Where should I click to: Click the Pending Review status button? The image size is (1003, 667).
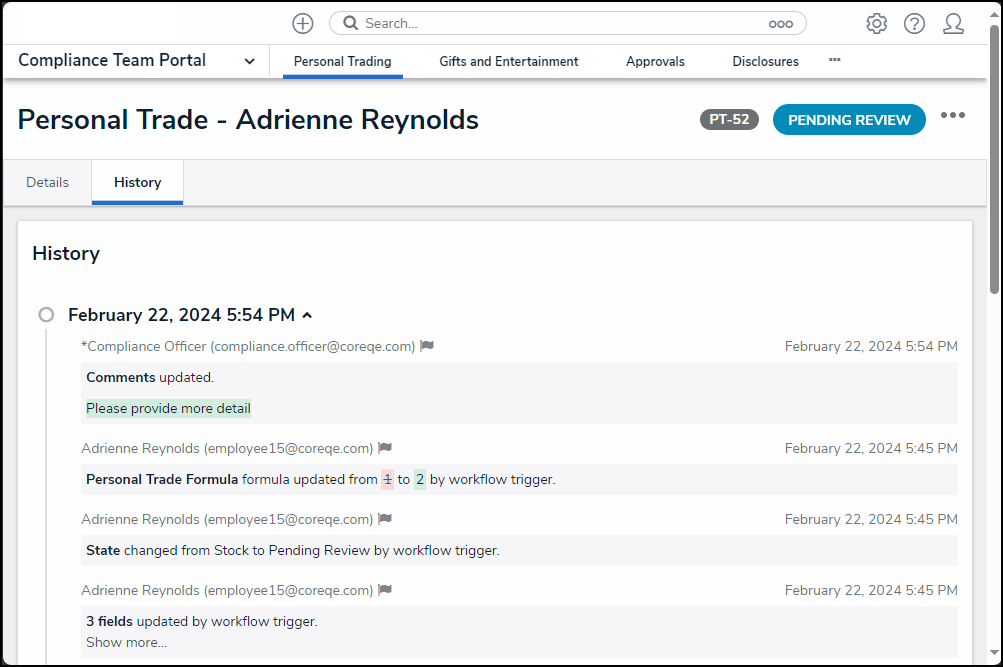tap(849, 120)
